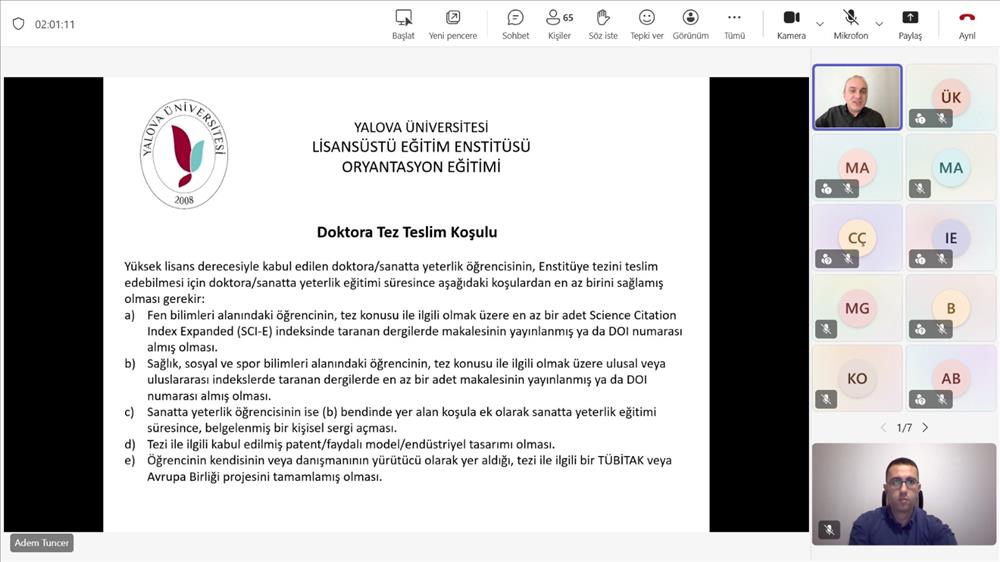Leave the meeting with Ayrıl
The image size is (1000, 562).
click(967, 24)
